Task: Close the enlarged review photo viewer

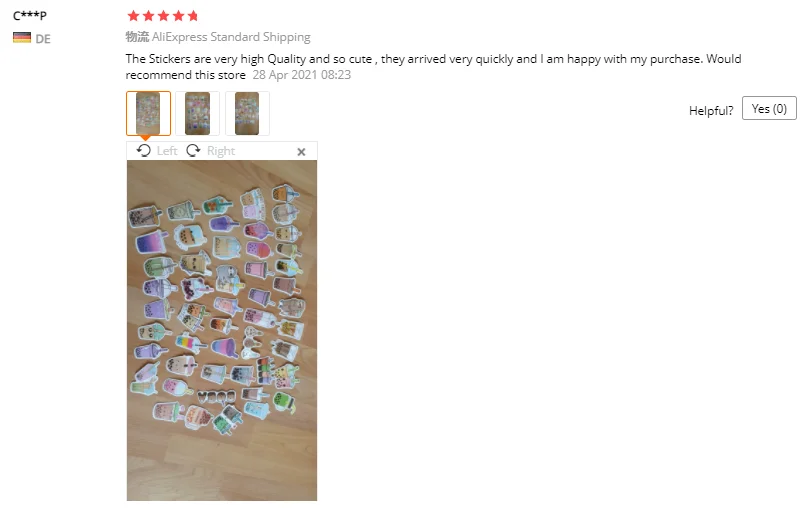Action: 301,151
